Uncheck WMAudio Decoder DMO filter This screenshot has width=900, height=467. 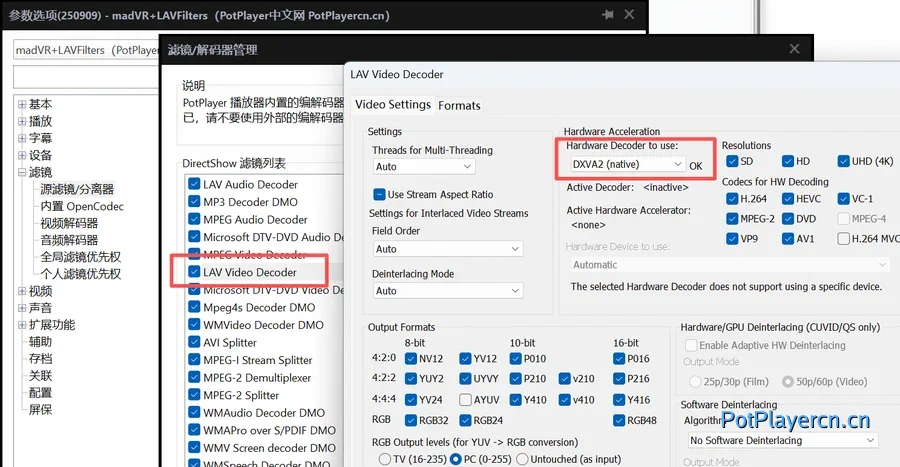coord(194,412)
